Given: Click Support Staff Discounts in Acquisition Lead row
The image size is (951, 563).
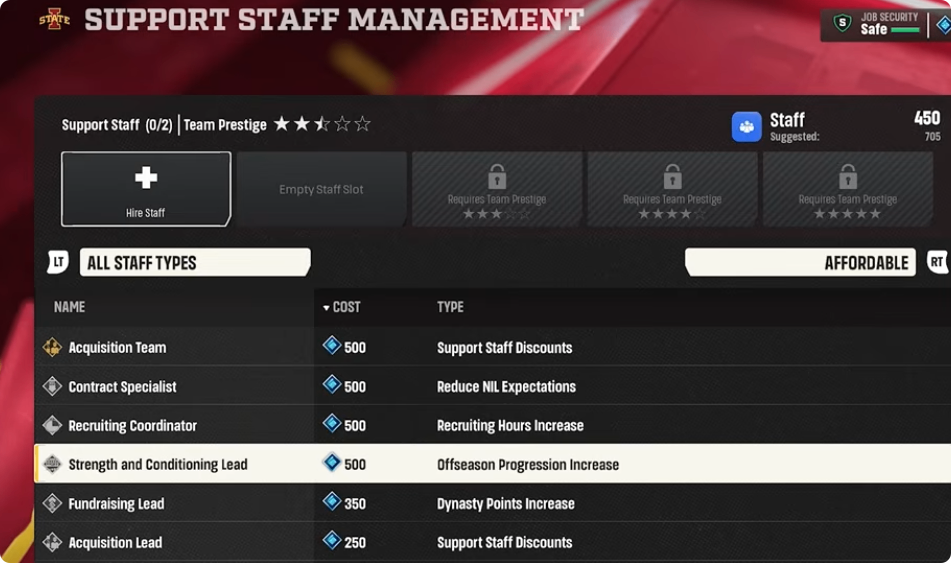Looking at the screenshot, I should 504,542.
